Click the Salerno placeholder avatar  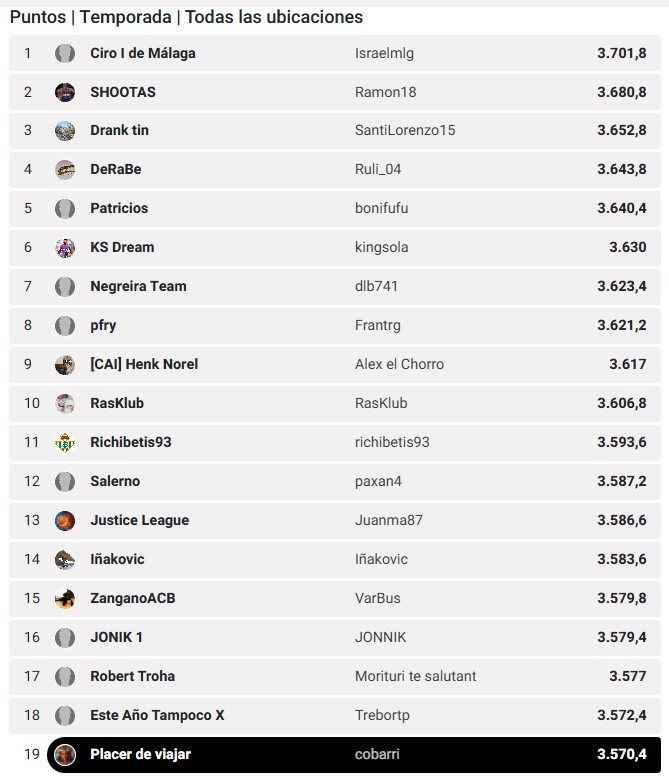65,482
